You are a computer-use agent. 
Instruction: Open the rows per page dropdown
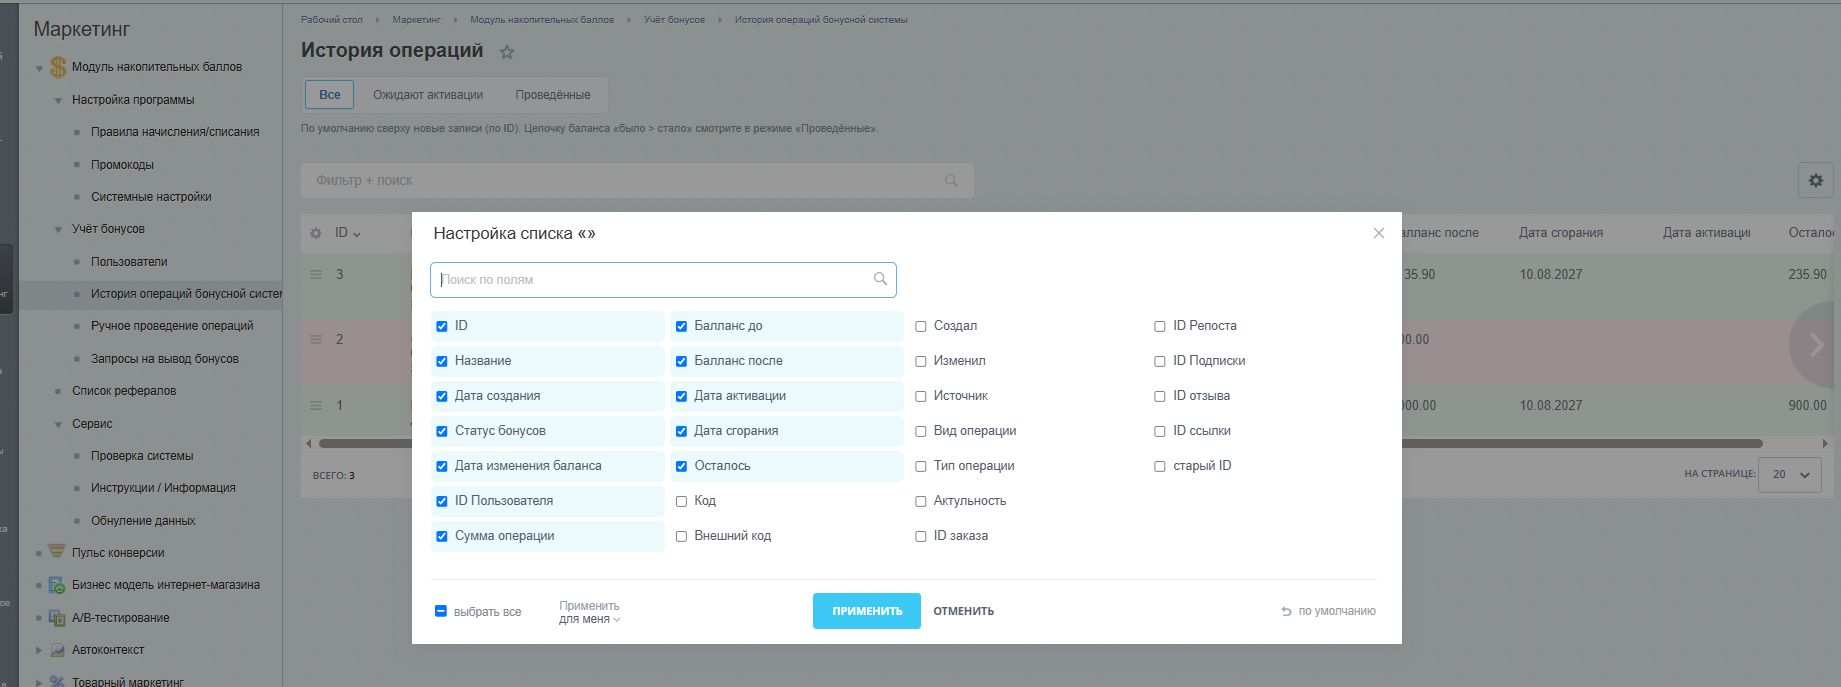[x=1791, y=474]
